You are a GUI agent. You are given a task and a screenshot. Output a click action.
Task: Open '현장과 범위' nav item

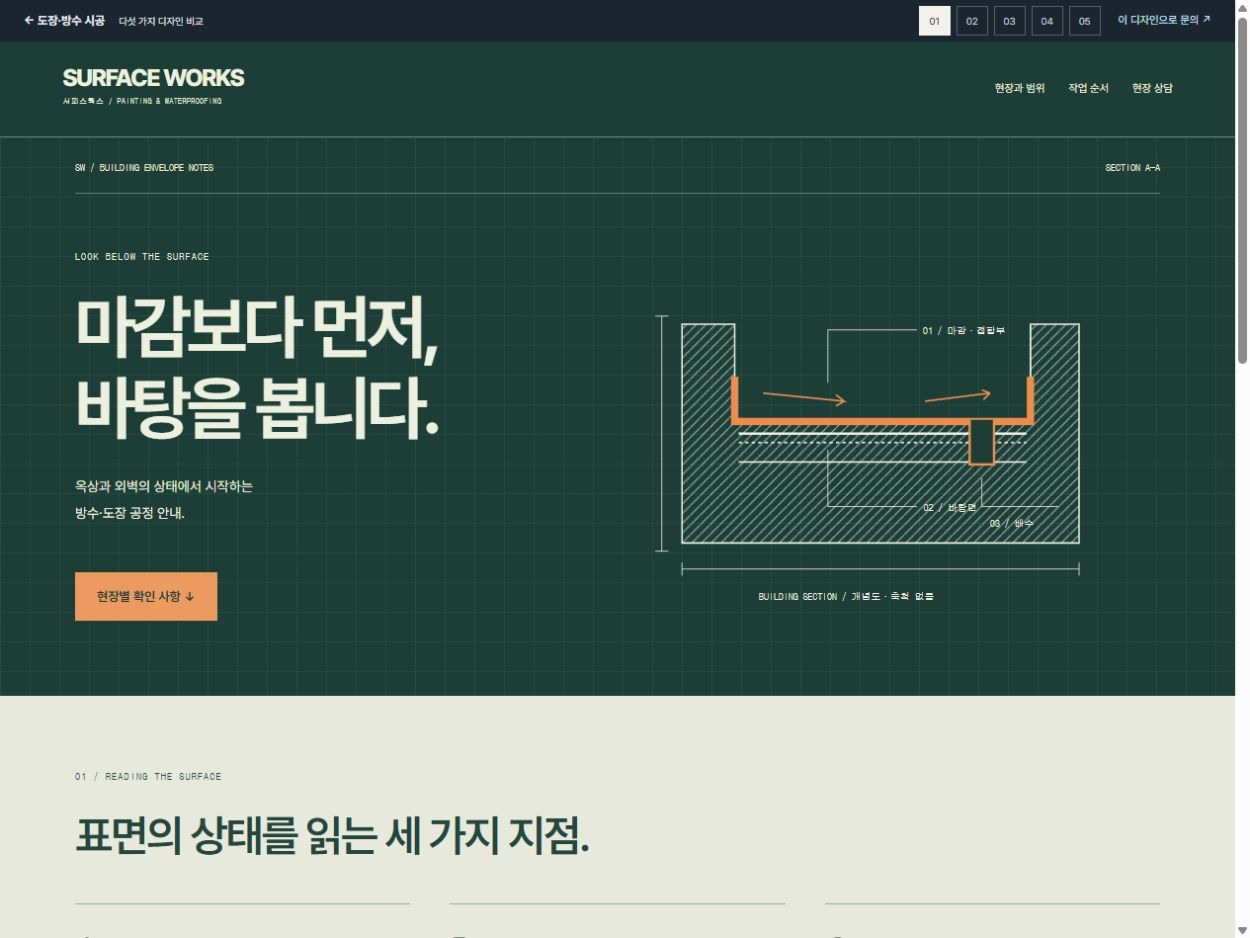click(1020, 88)
